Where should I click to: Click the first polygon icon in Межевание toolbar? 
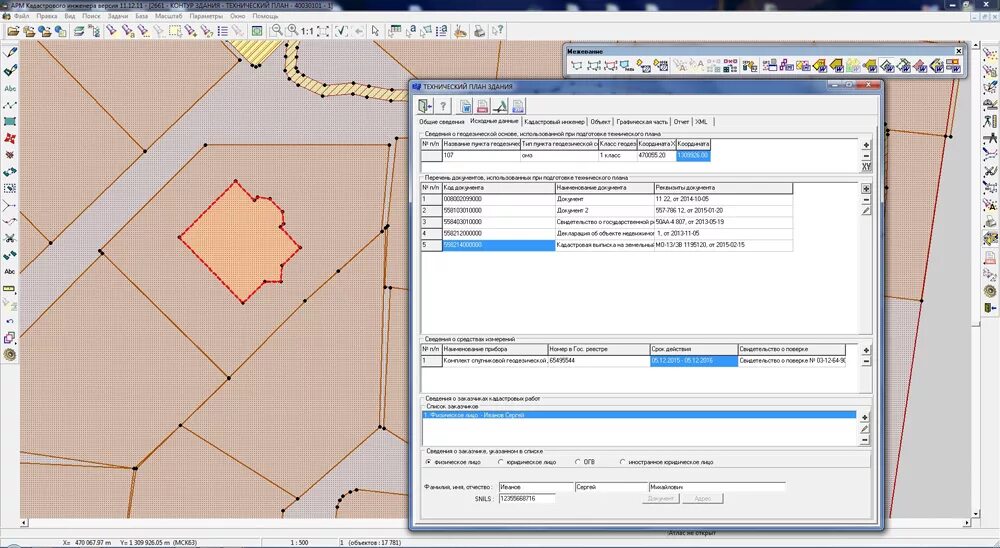pos(577,65)
